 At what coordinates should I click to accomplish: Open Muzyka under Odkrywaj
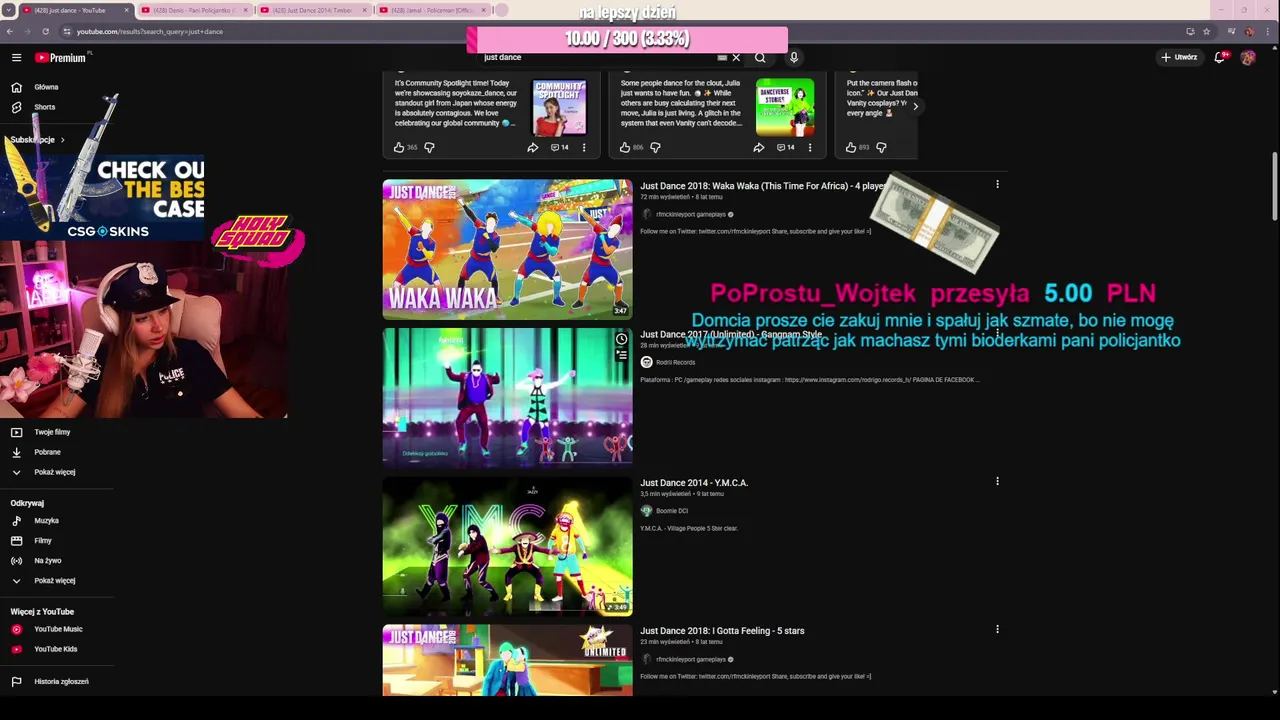pyautogui.click(x=46, y=521)
